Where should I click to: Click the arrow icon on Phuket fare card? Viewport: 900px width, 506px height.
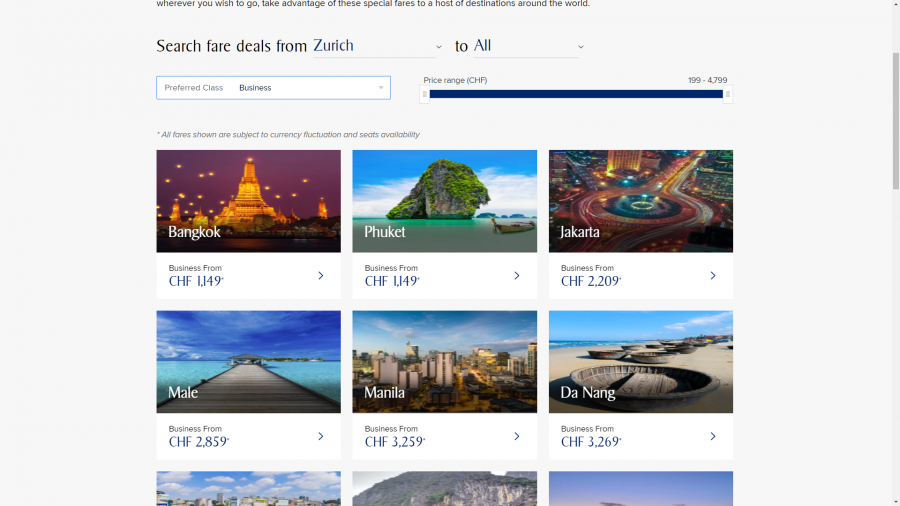[517, 276]
